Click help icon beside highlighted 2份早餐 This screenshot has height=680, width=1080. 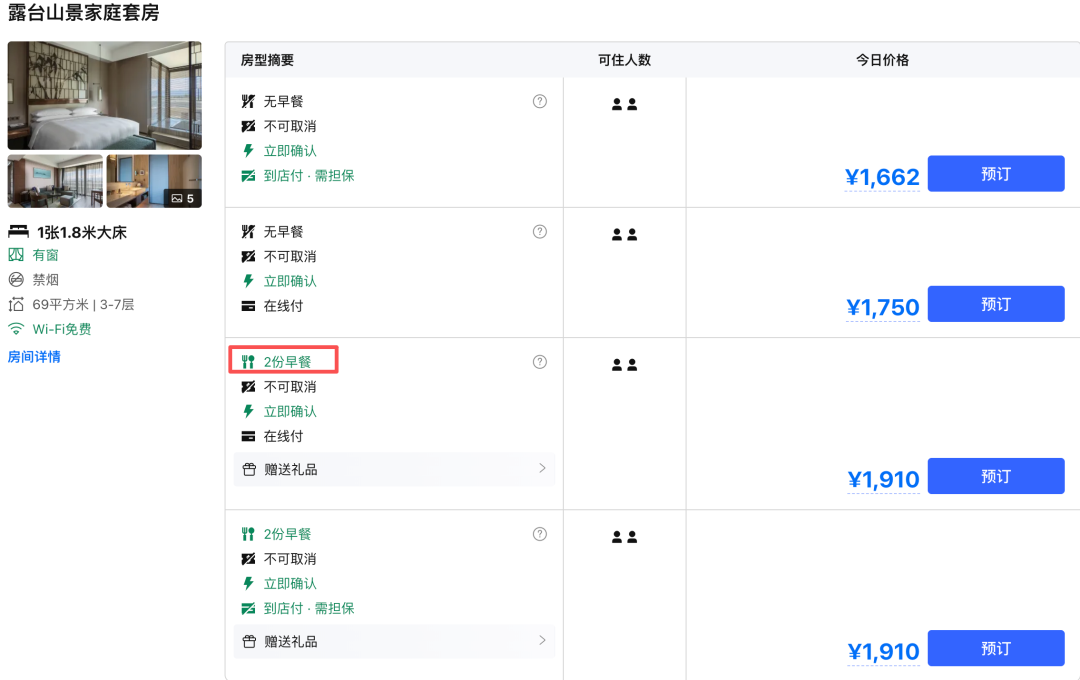[x=540, y=362]
